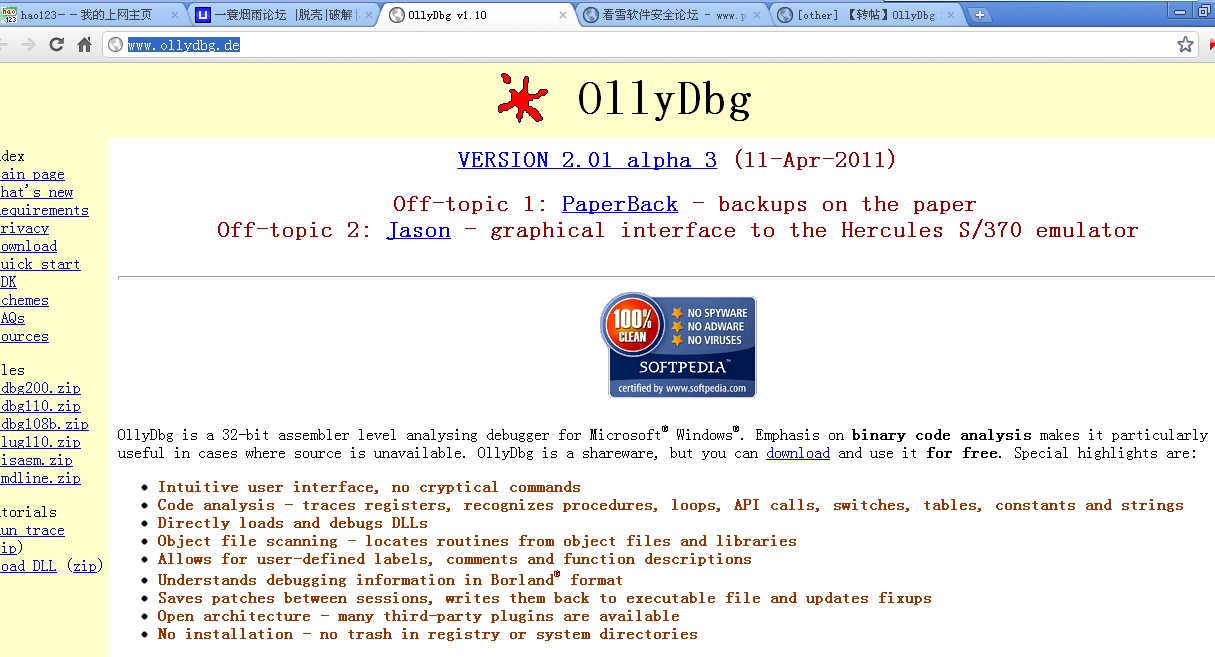Click the 'No installation' bullet line
Screen dimensions: 1215x657
427,634
